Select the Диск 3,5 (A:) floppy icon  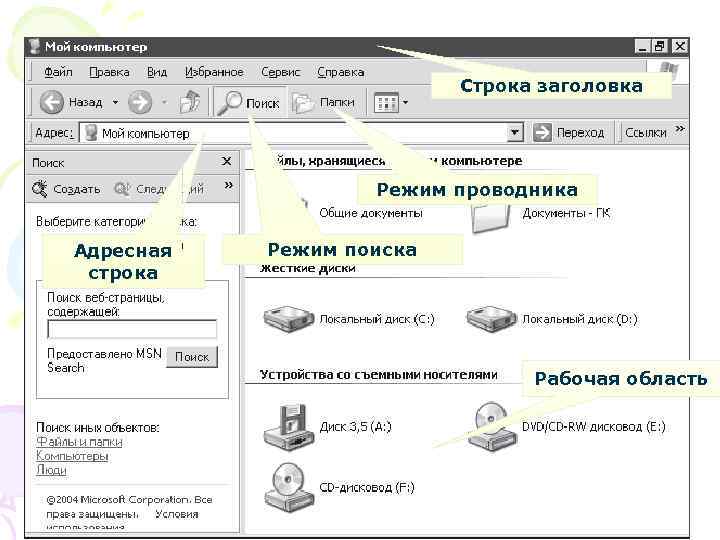(x=289, y=427)
